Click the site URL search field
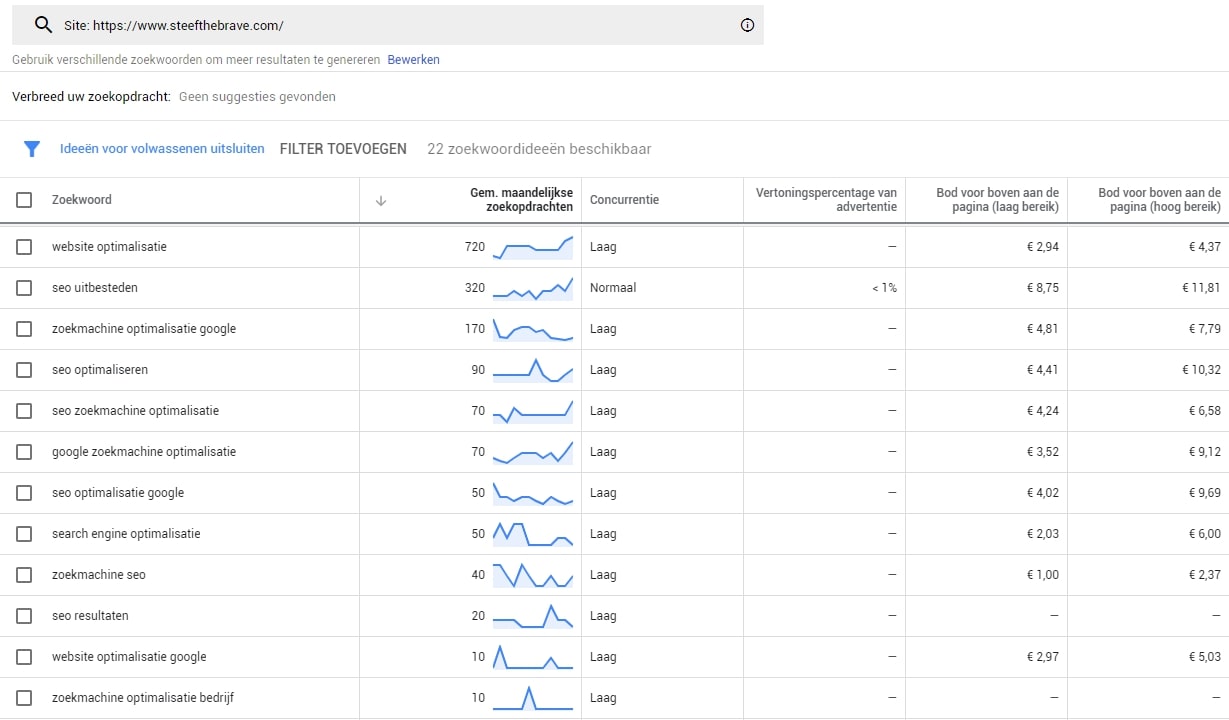The width and height of the screenshot is (1229, 720). tap(388, 25)
